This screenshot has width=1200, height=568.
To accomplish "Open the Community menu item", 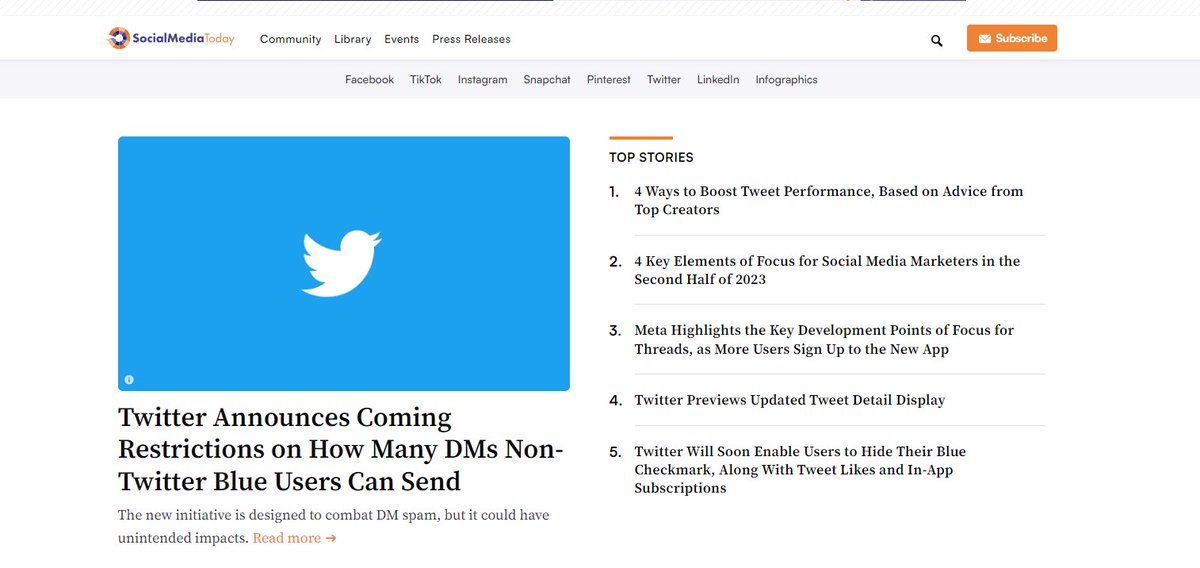I will pyautogui.click(x=290, y=39).
